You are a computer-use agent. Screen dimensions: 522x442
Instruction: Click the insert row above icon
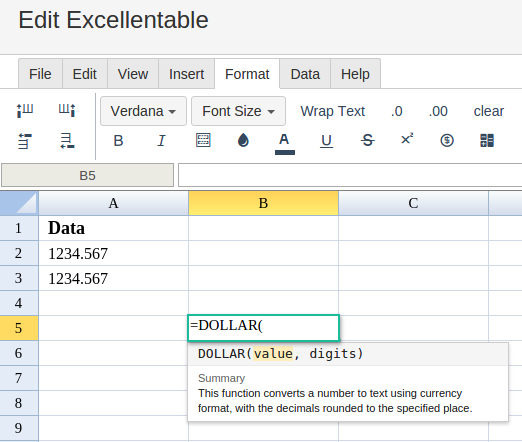pyautogui.click(x=25, y=141)
